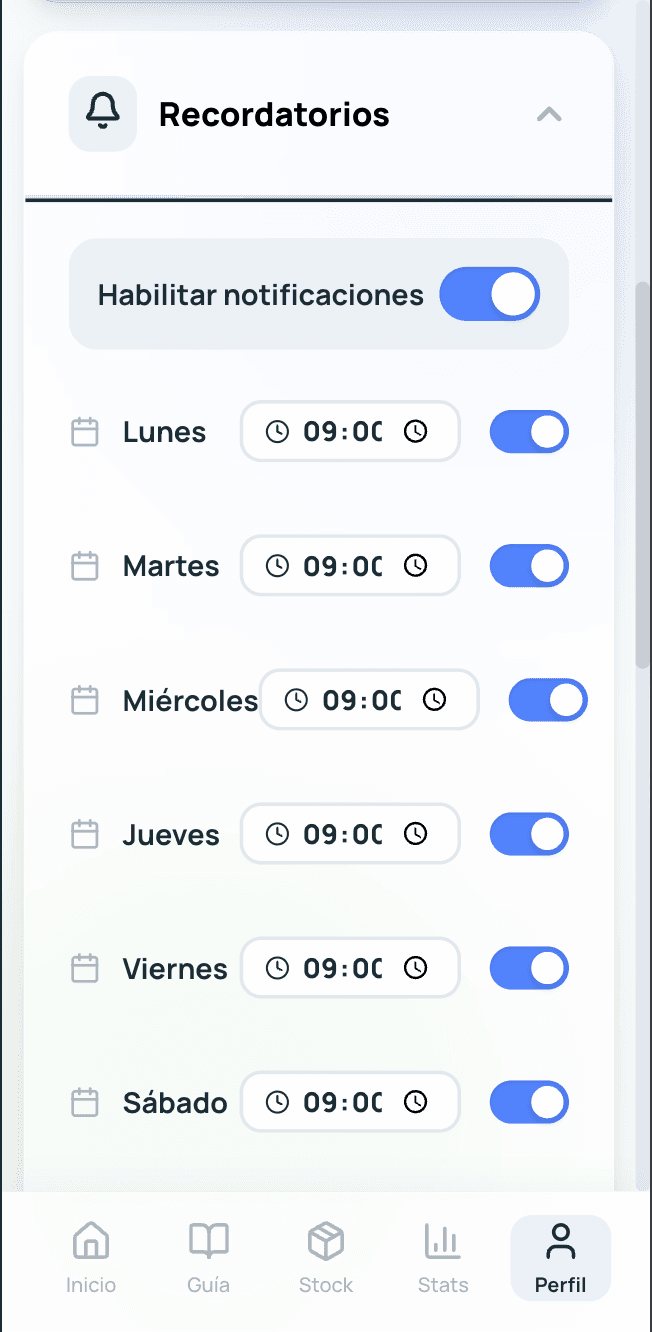Click the bell icon in Recordatorios header

pos(103,113)
